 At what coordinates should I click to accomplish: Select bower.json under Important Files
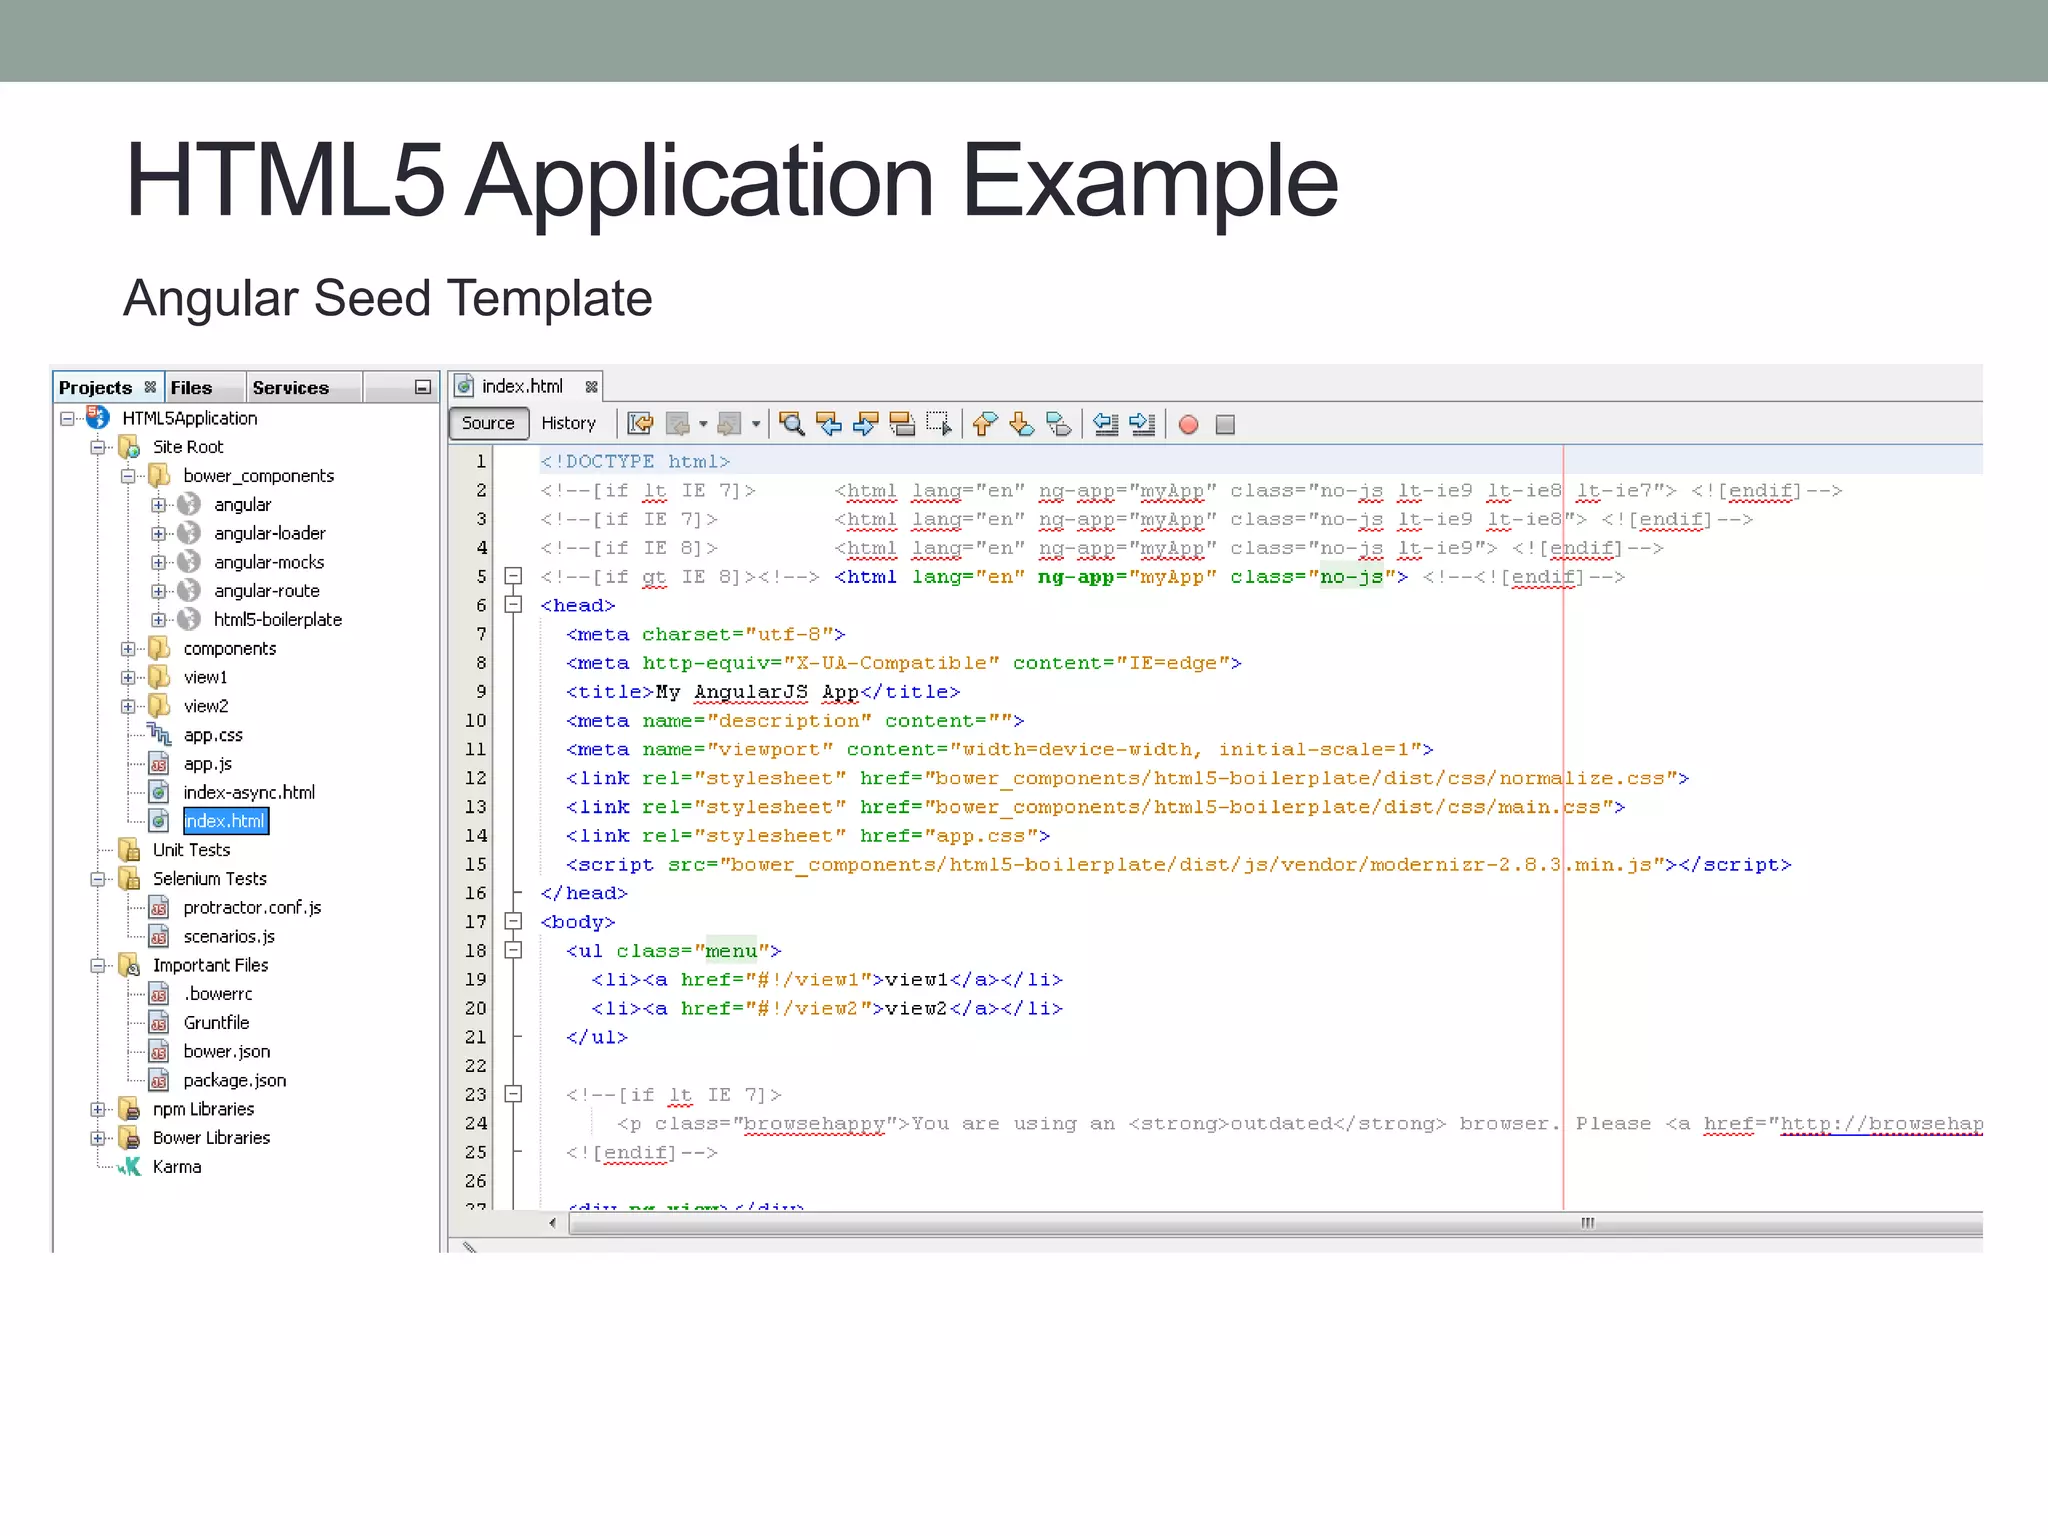click(x=227, y=1051)
